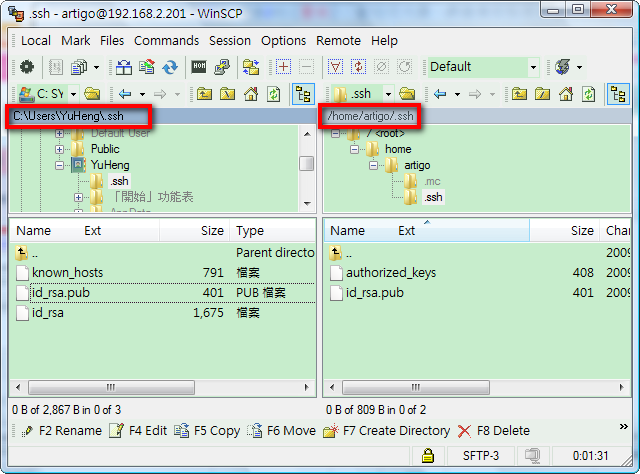Go to remote home directory icon
This screenshot has width=640, height=474.
[x=566, y=94]
